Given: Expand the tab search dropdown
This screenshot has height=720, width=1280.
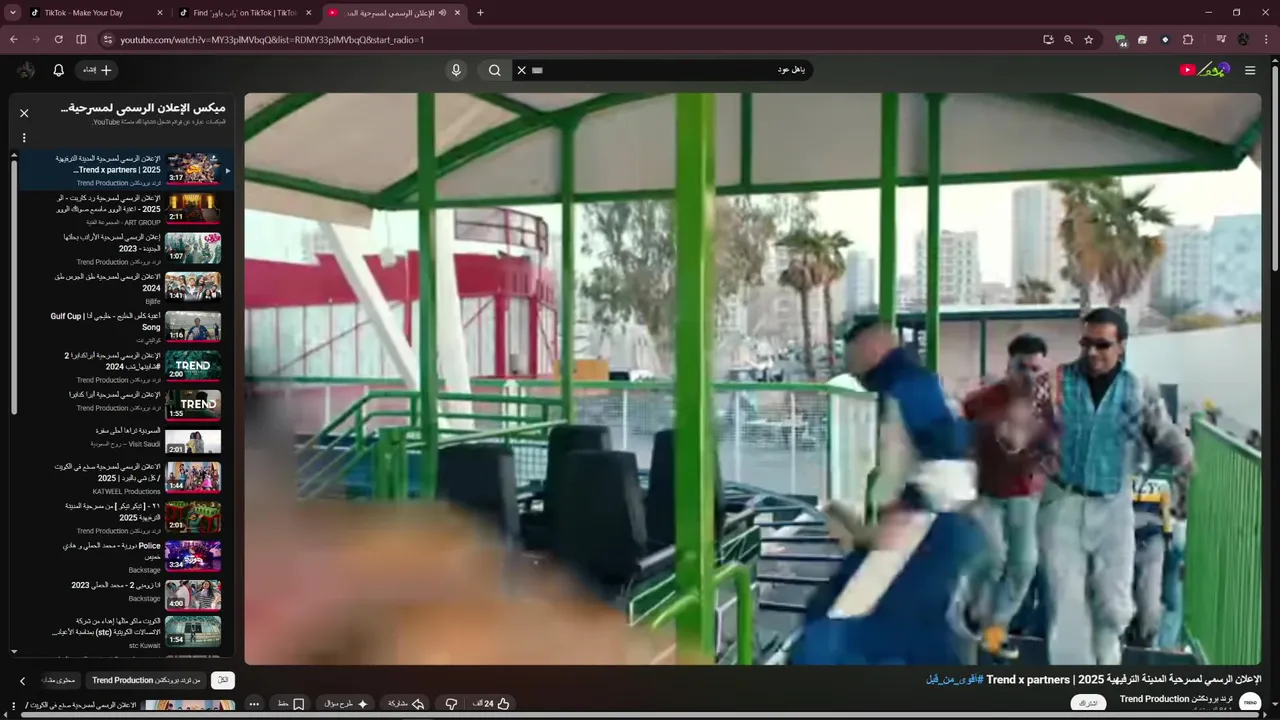Looking at the screenshot, I should coord(12,13).
